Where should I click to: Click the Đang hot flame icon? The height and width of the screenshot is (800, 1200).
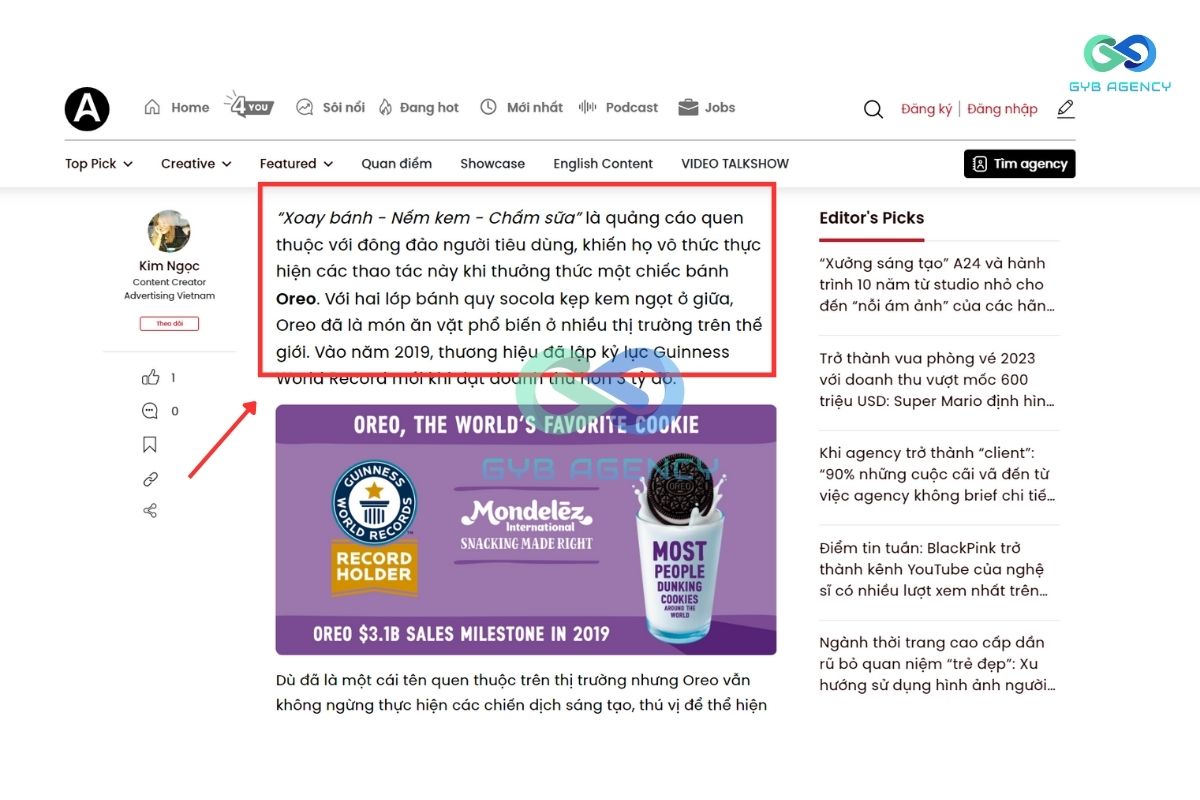coord(385,107)
